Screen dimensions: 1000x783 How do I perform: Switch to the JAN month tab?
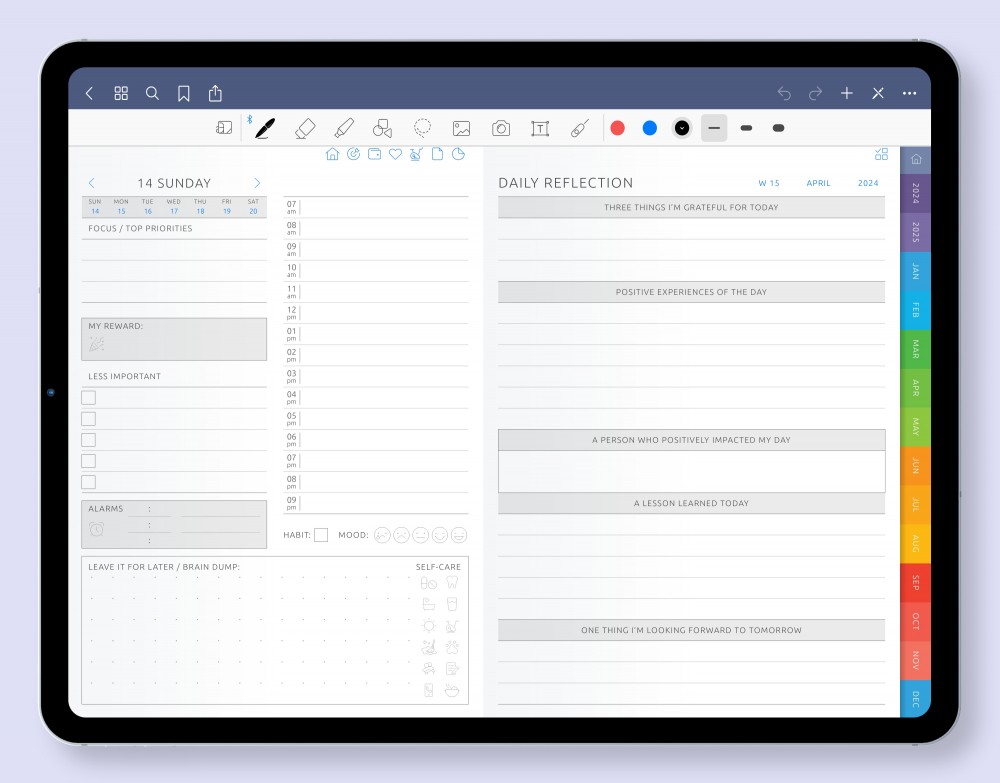915,272
